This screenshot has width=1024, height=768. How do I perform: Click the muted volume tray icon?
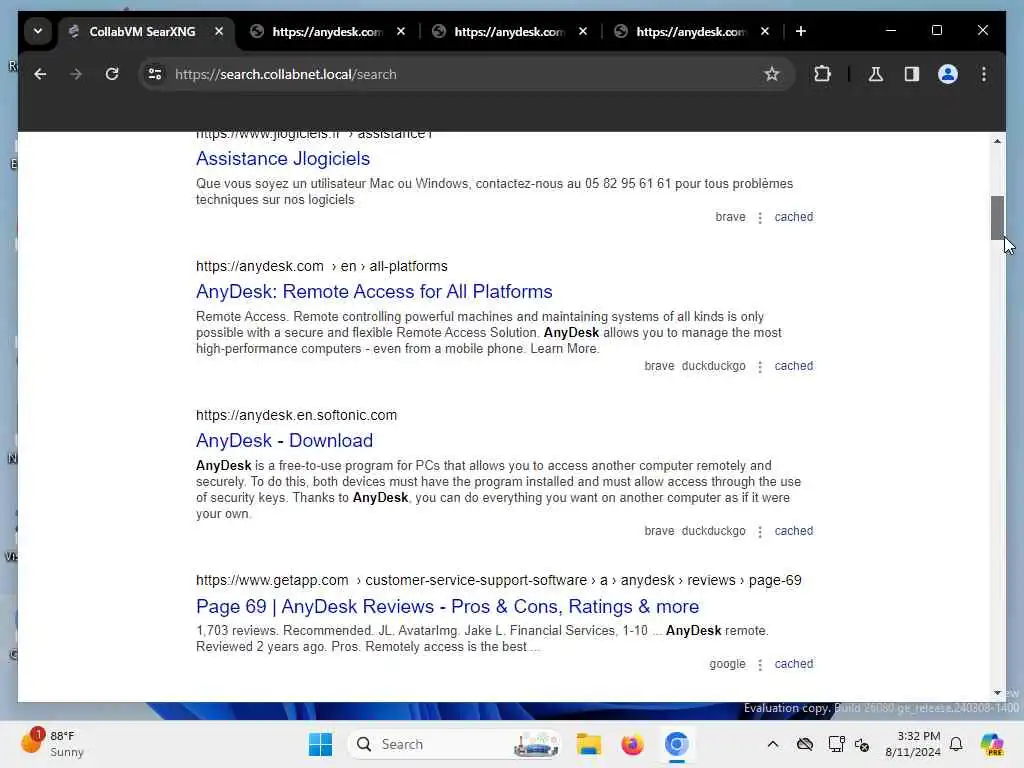(x=862, y=745)
